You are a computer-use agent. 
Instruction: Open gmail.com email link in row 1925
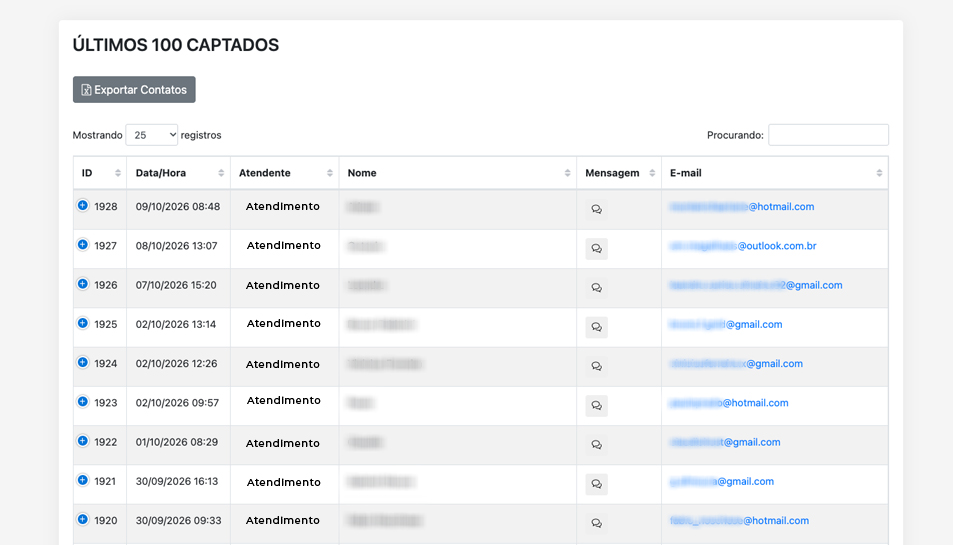click(726, 324)
